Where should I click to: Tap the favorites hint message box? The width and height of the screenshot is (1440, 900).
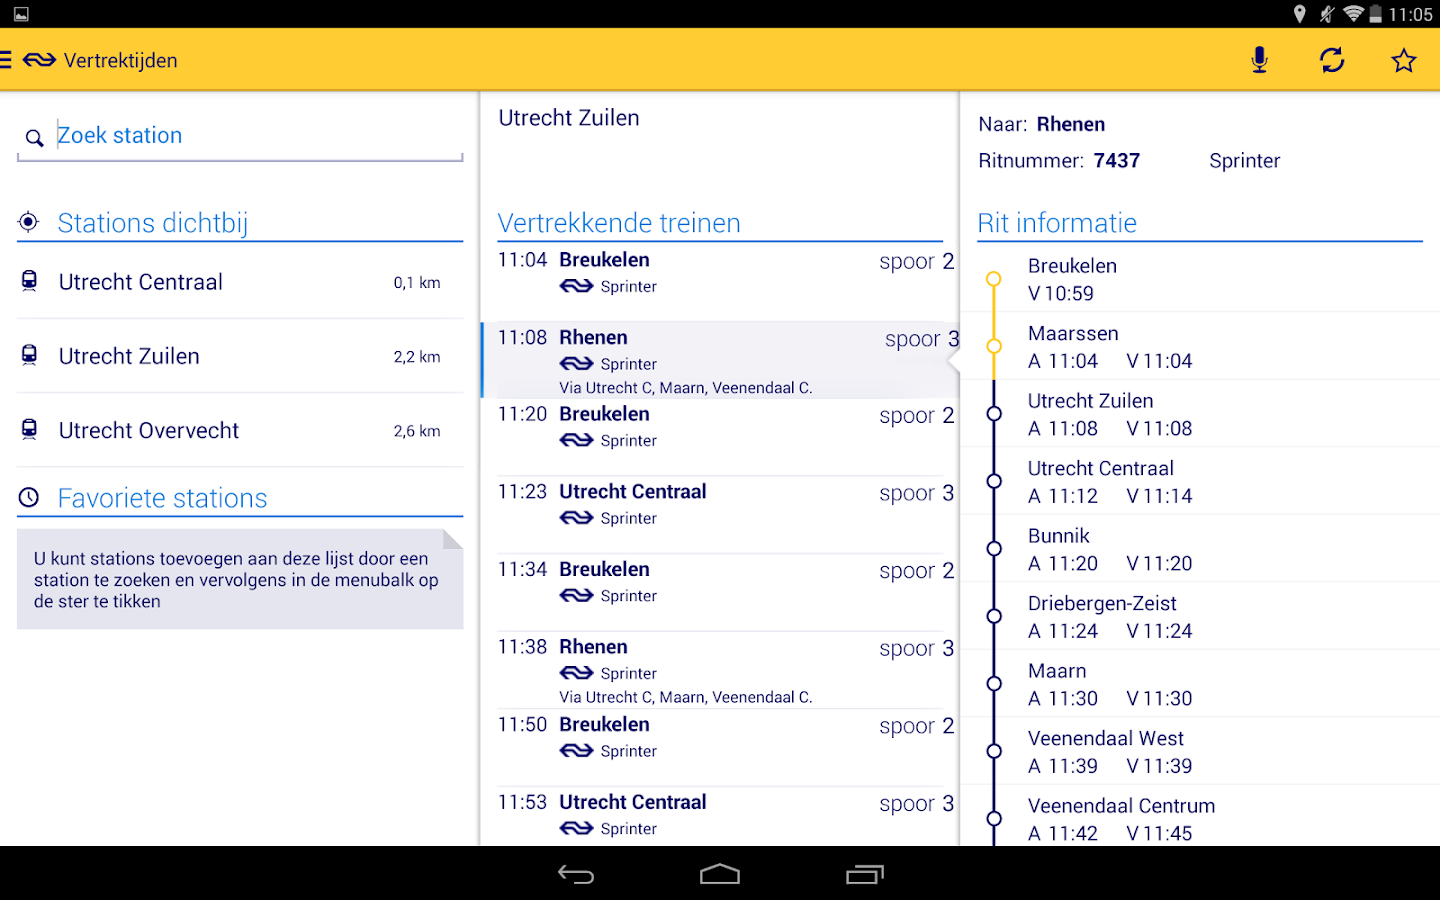[240, 579]
